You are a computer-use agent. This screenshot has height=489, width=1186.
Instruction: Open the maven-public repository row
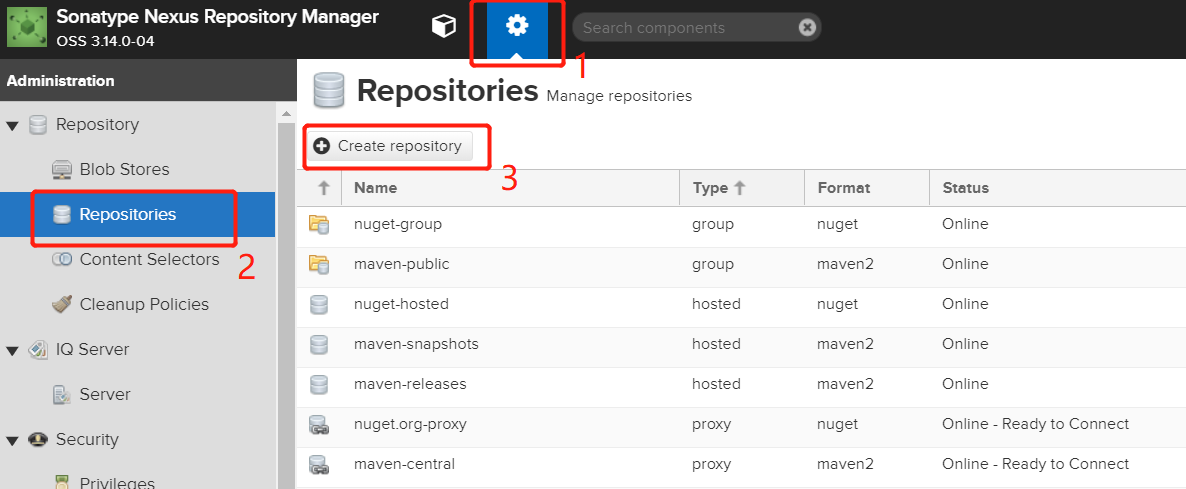pos(741,265)
